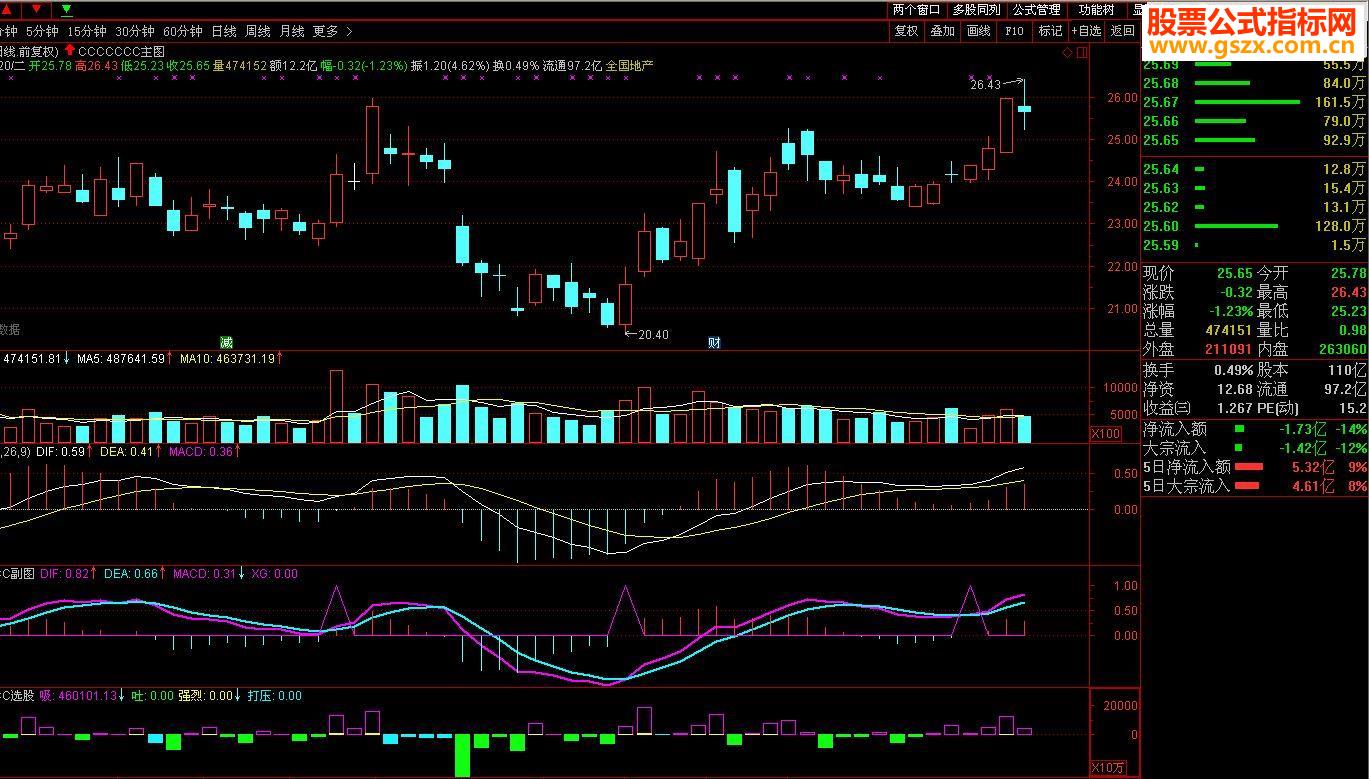Click the DIF: 0.59 MACD label

[63, 452]
